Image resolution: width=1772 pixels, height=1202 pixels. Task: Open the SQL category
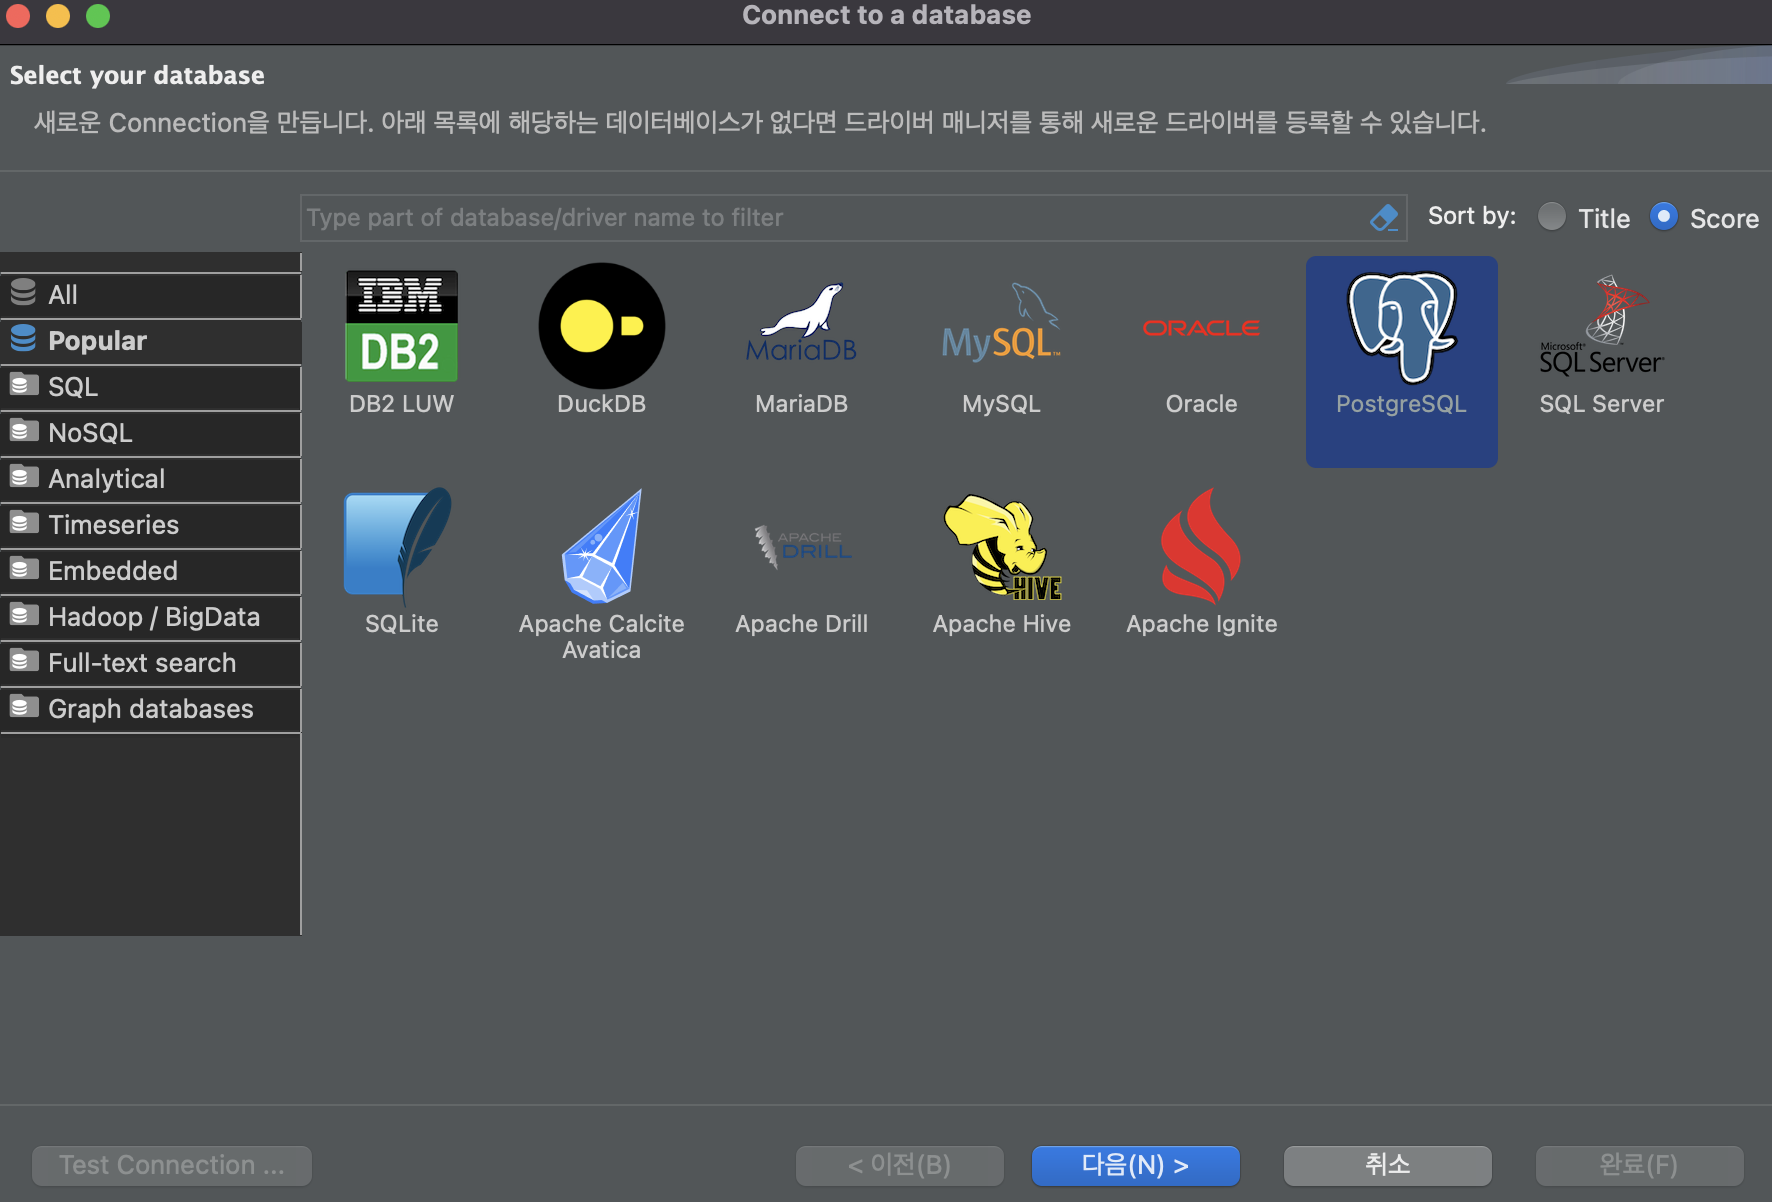coord(150,387)
